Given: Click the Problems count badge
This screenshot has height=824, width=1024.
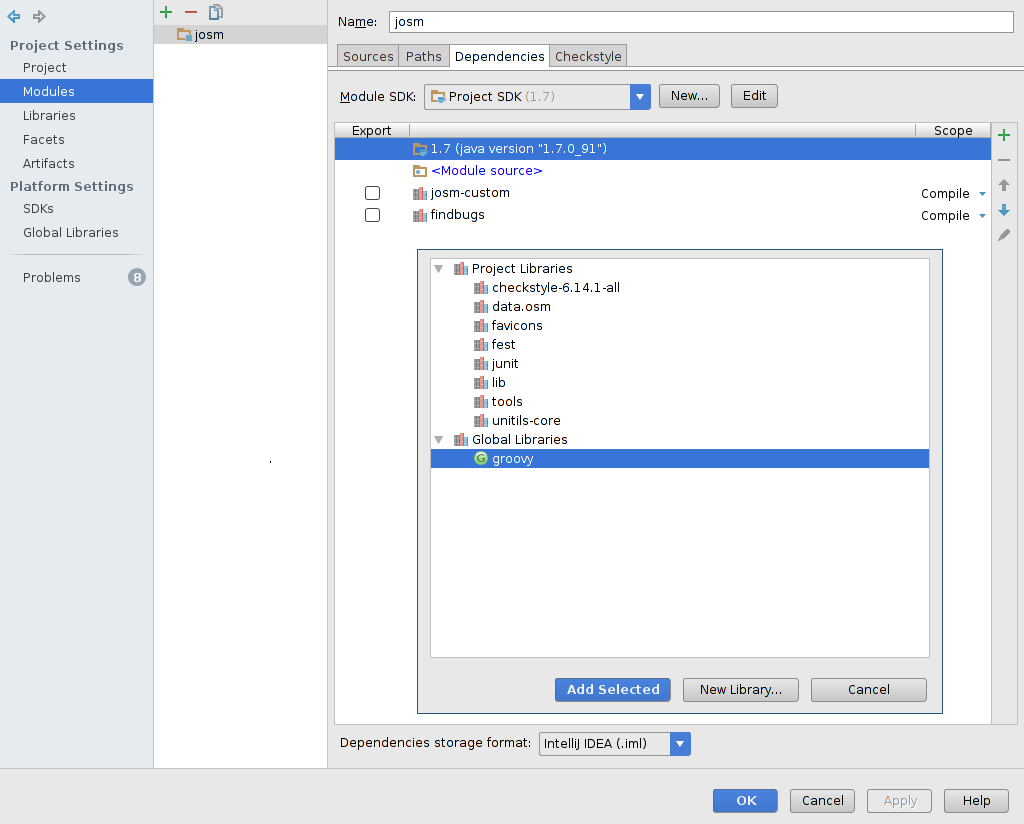Looking at the screenshot, I should (136, 277).
